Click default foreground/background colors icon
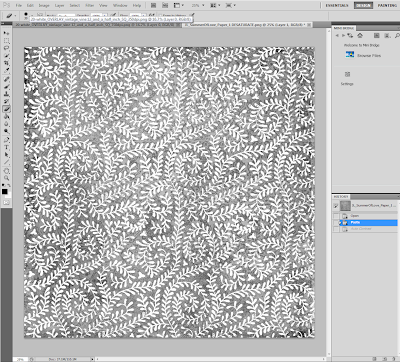The image size is (400, 362). (4, 185)
